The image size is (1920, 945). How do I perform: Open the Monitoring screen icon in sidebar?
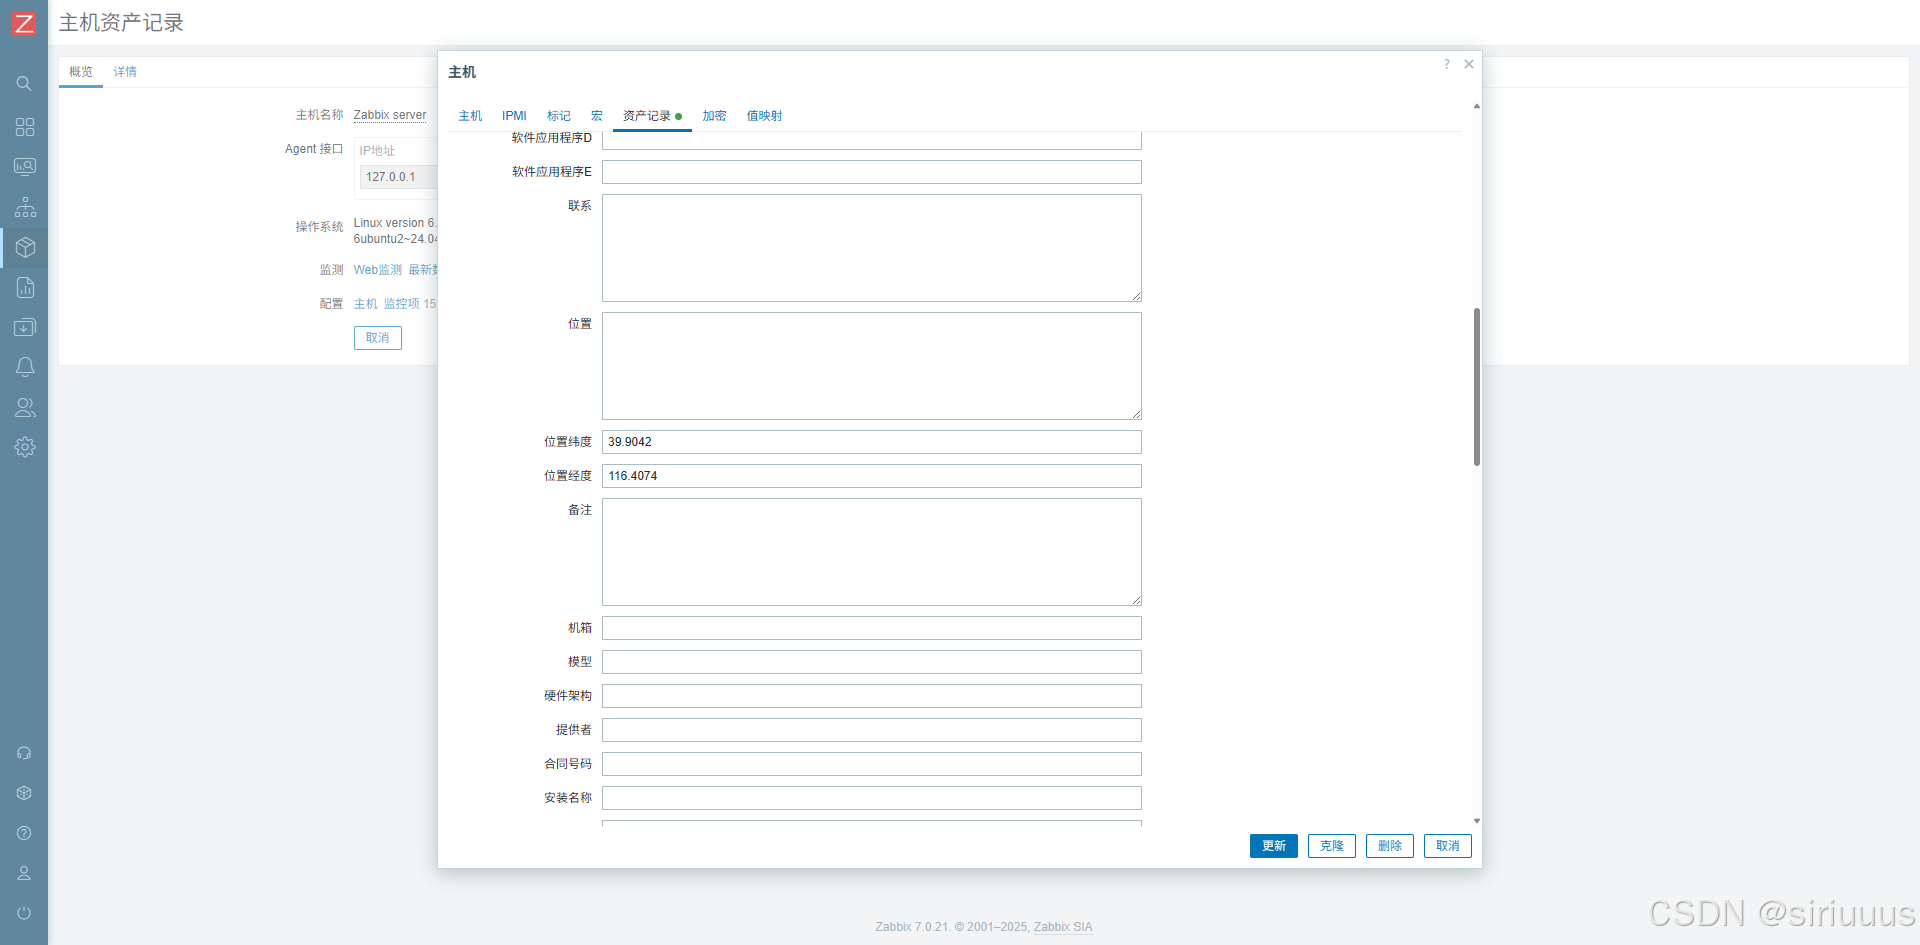tap(25, 167)
